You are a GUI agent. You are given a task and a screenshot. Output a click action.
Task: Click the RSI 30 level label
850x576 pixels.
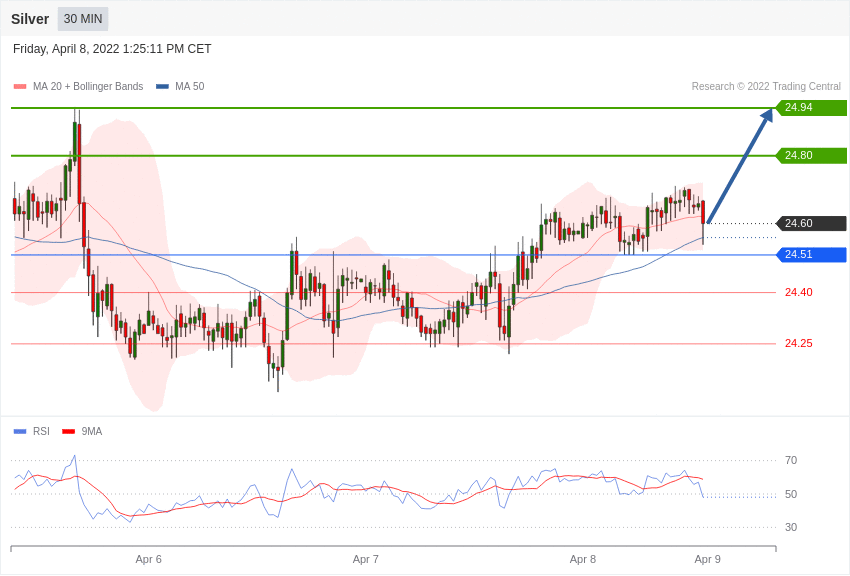coord(791,527)
